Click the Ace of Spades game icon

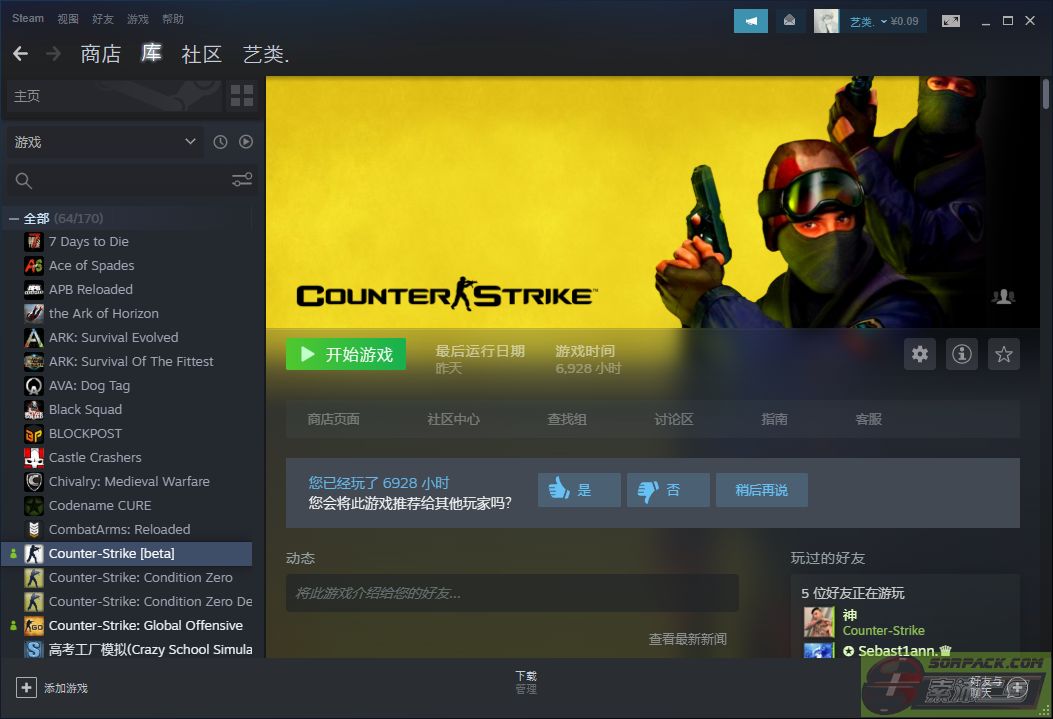point(34,266)
